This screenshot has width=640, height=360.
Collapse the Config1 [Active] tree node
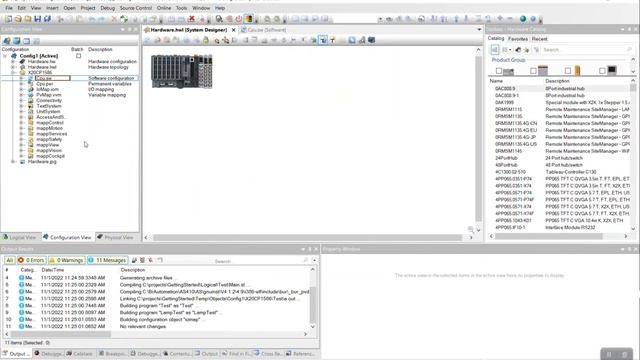point(5,56)
